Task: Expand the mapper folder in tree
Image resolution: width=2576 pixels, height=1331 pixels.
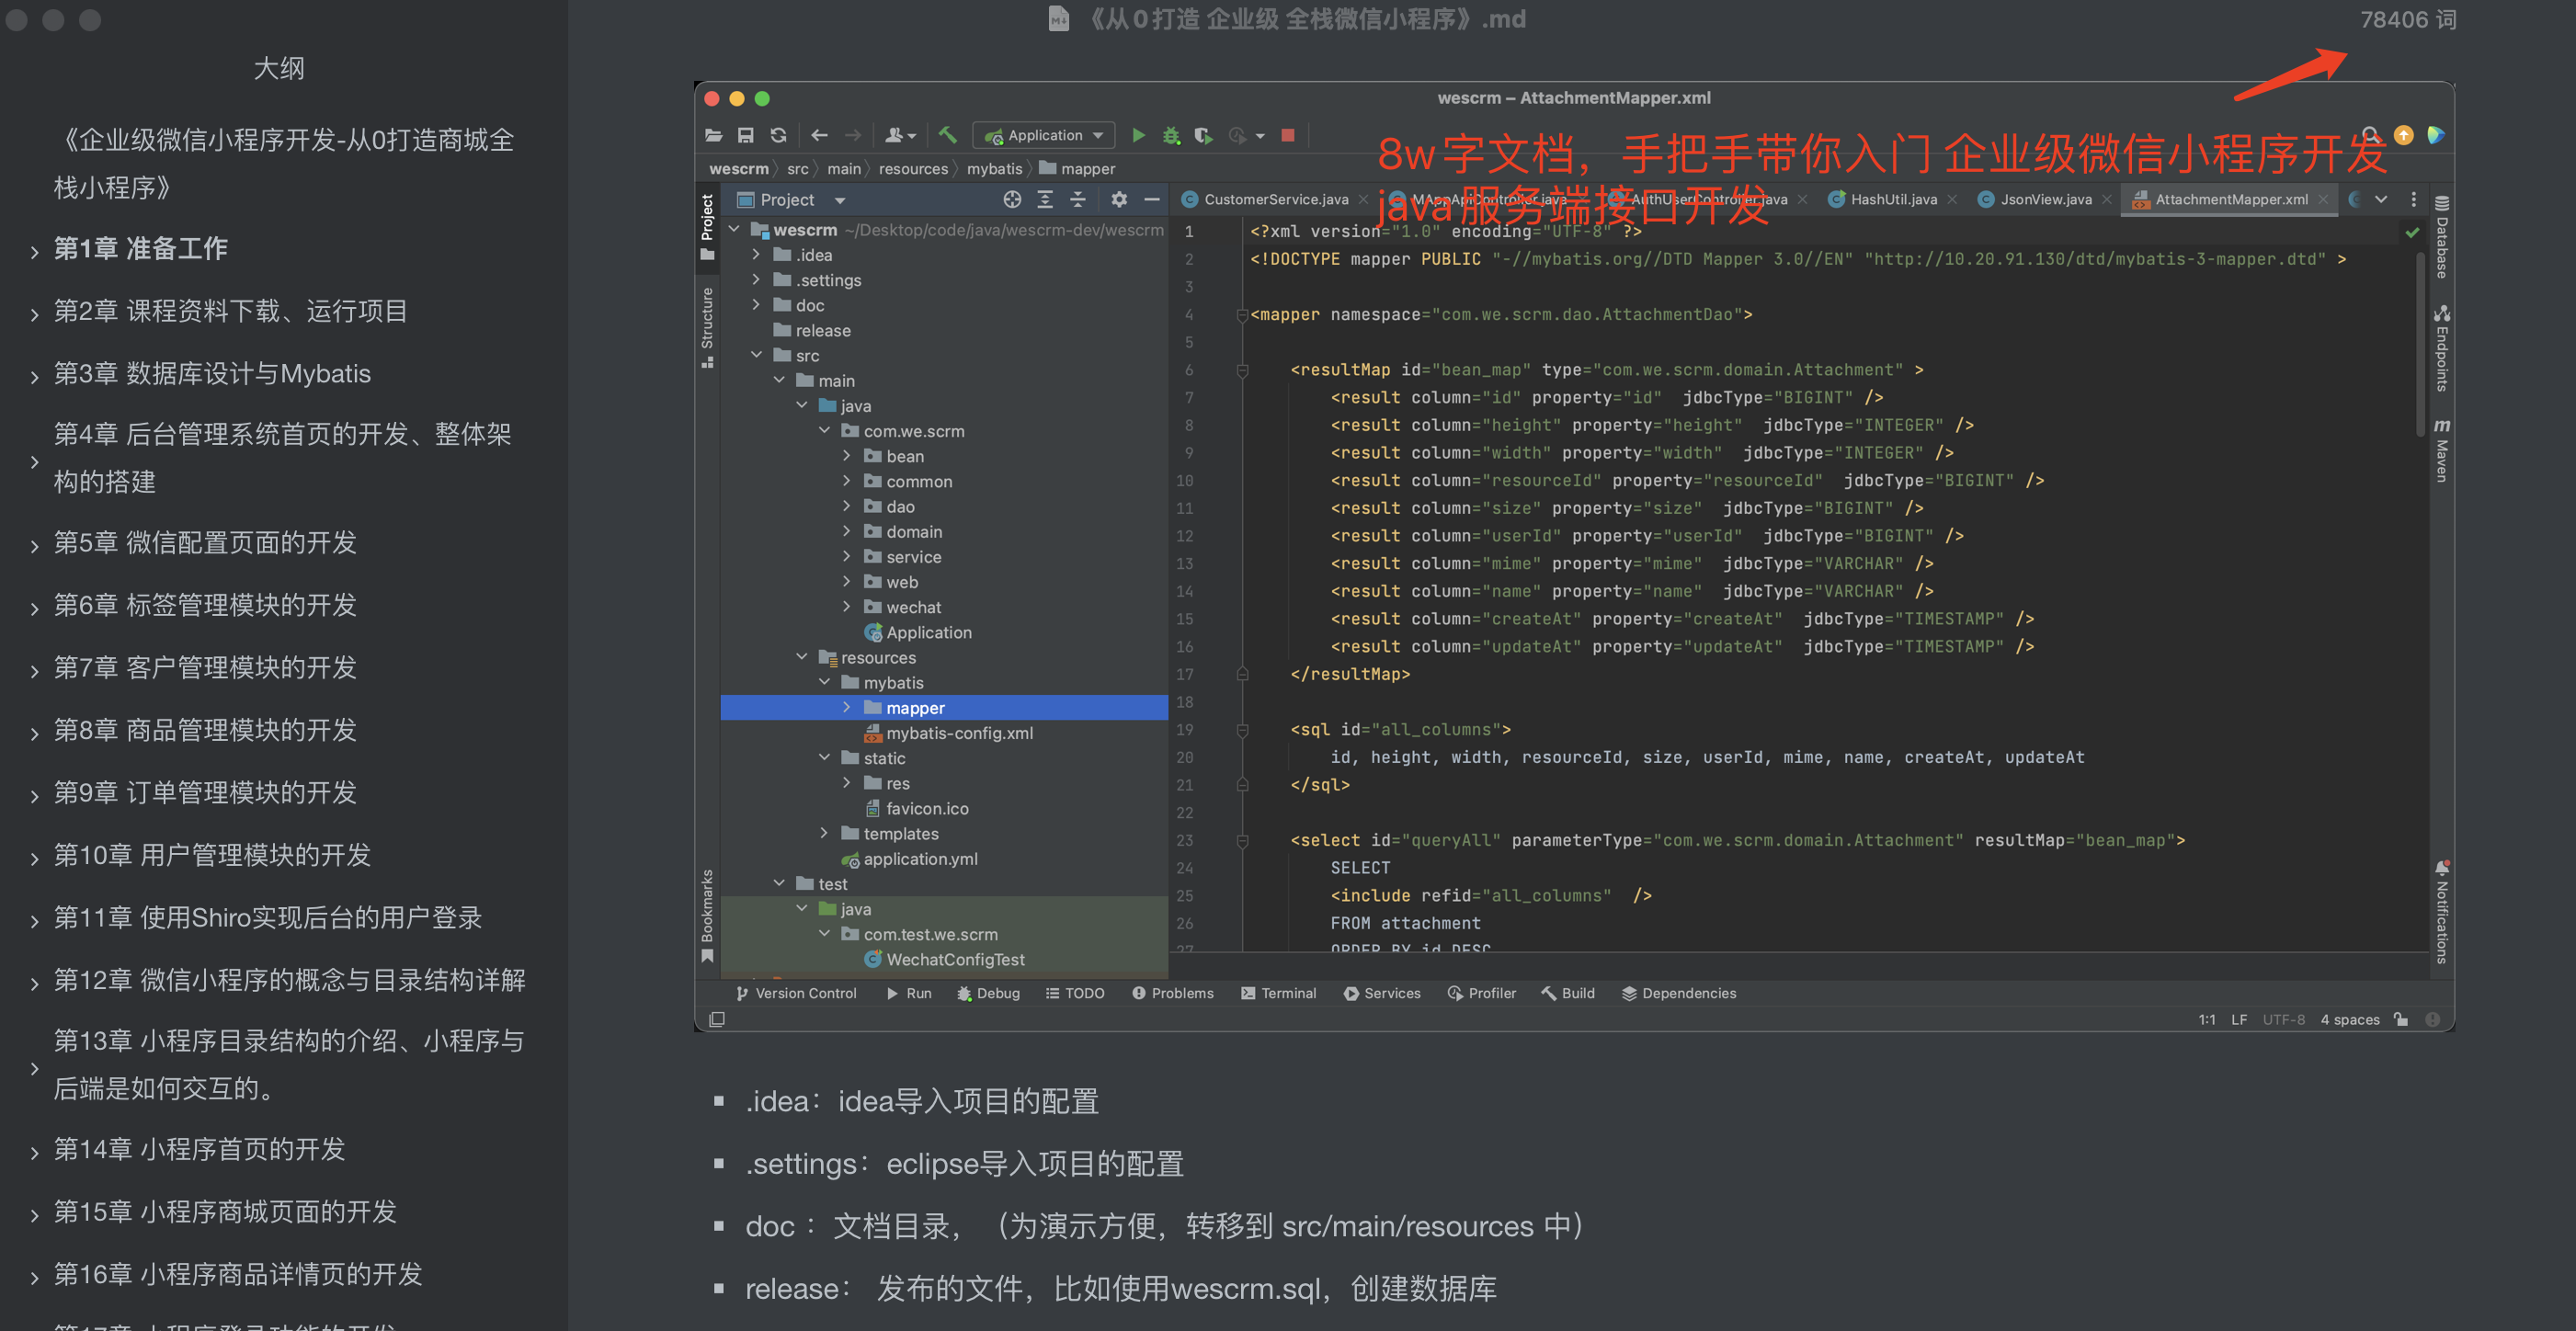Action: click(846, 707)
